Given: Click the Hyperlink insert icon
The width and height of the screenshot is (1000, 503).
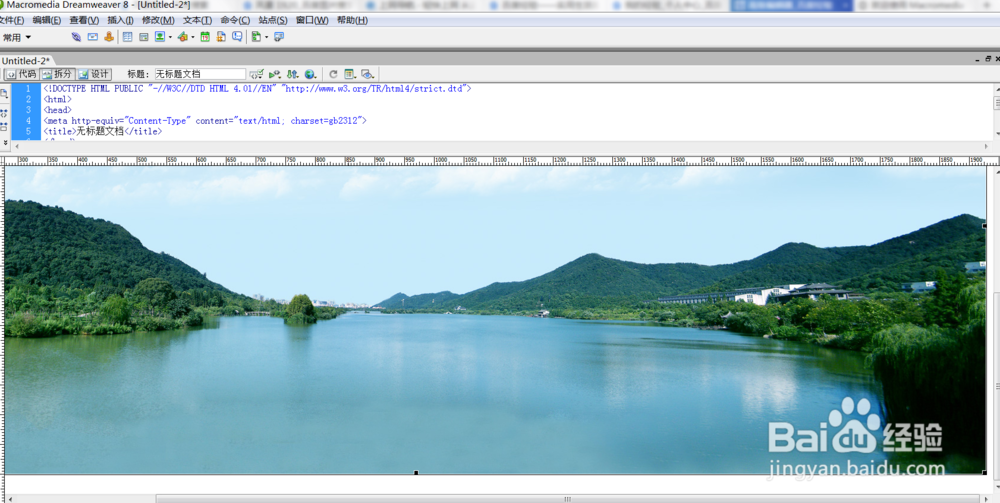Looking at the screenshot, I should point(76,37).
